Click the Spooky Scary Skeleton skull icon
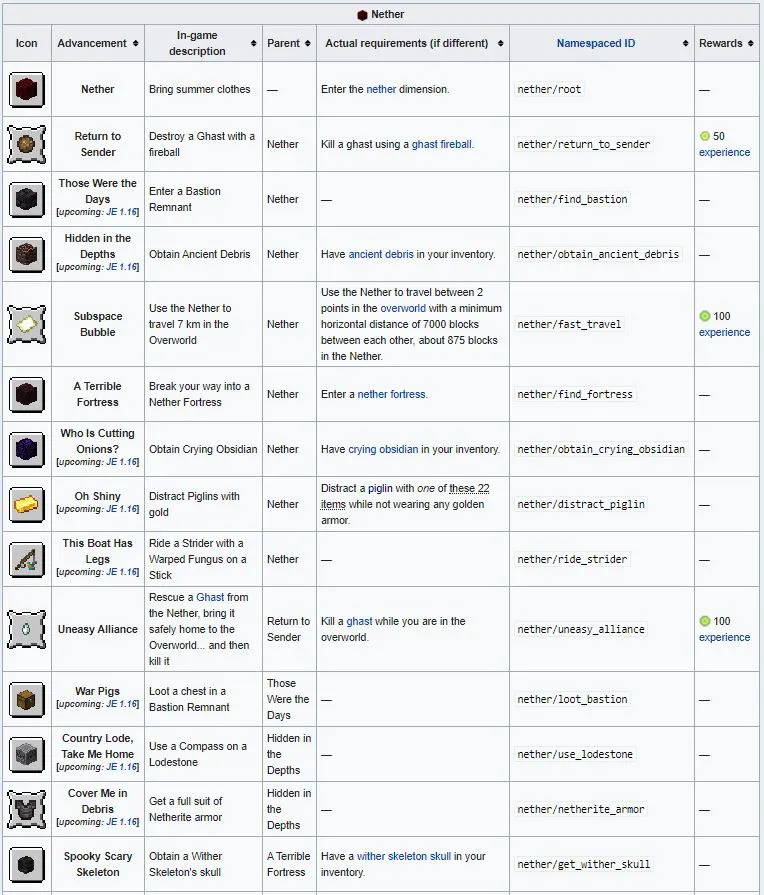764x895 pixels. [x=26, y=864]
